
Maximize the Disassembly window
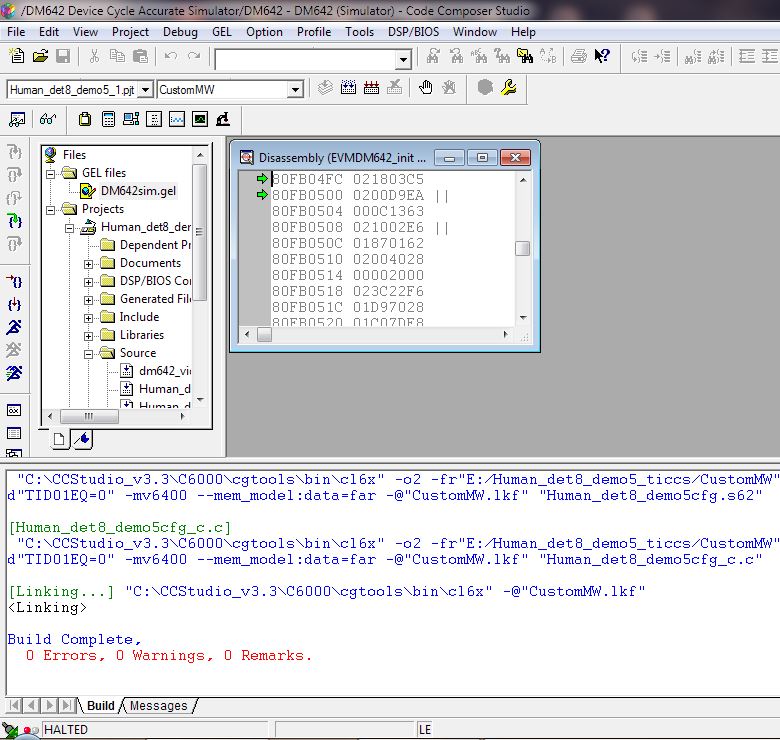click(x=482, y=158)
